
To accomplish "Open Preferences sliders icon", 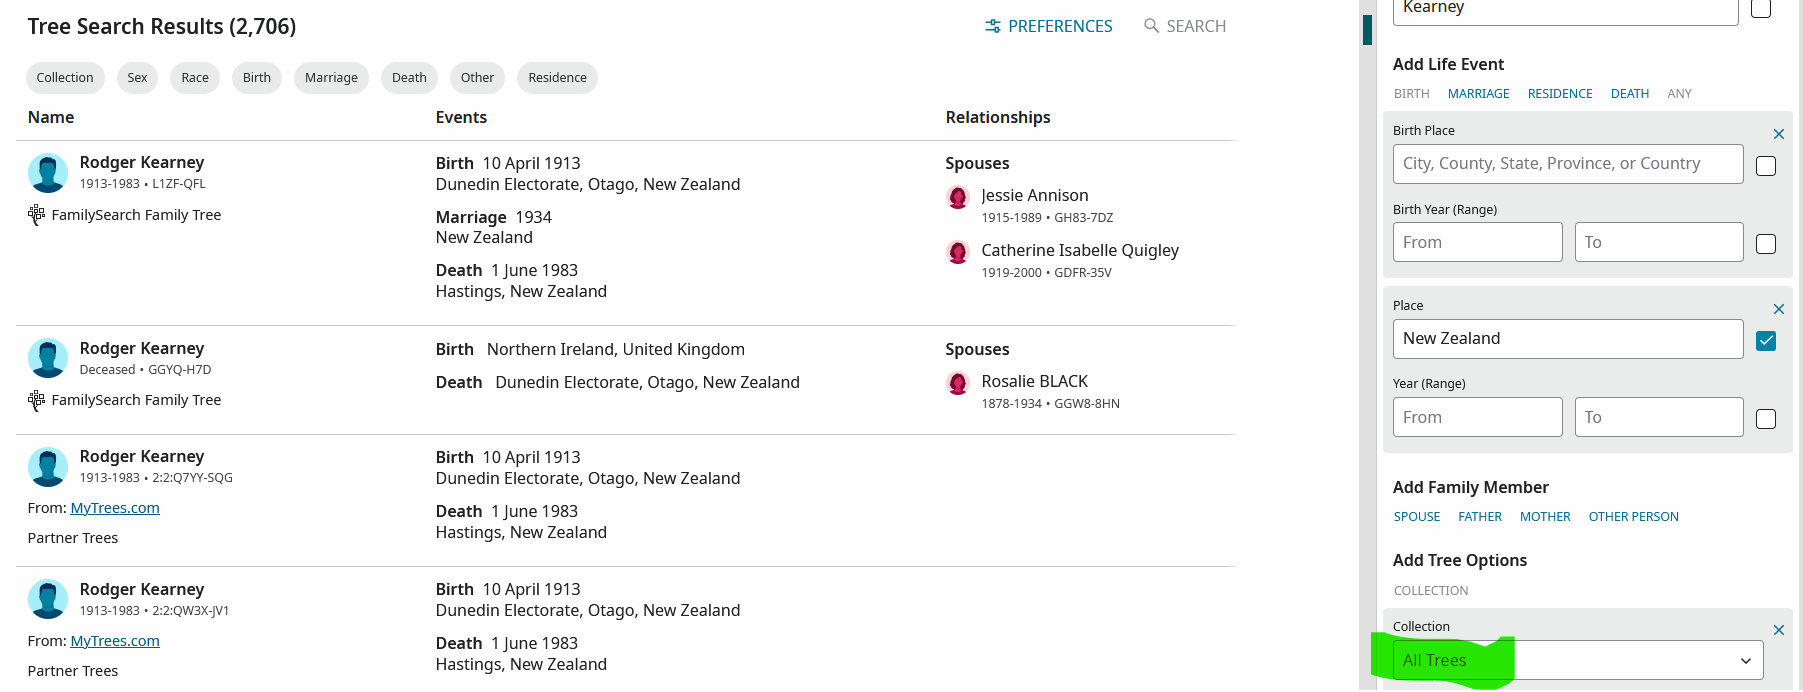I will point(992,26).
